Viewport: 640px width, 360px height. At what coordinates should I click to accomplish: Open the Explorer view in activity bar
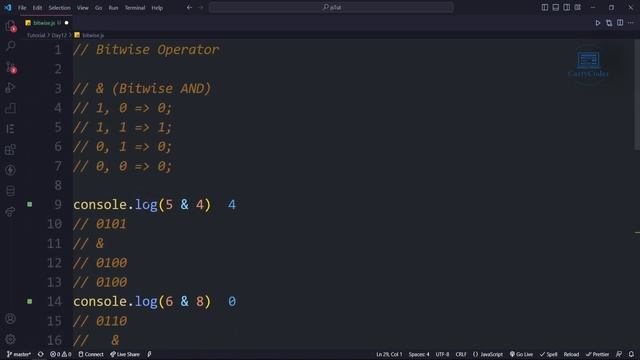pos(11,26)
